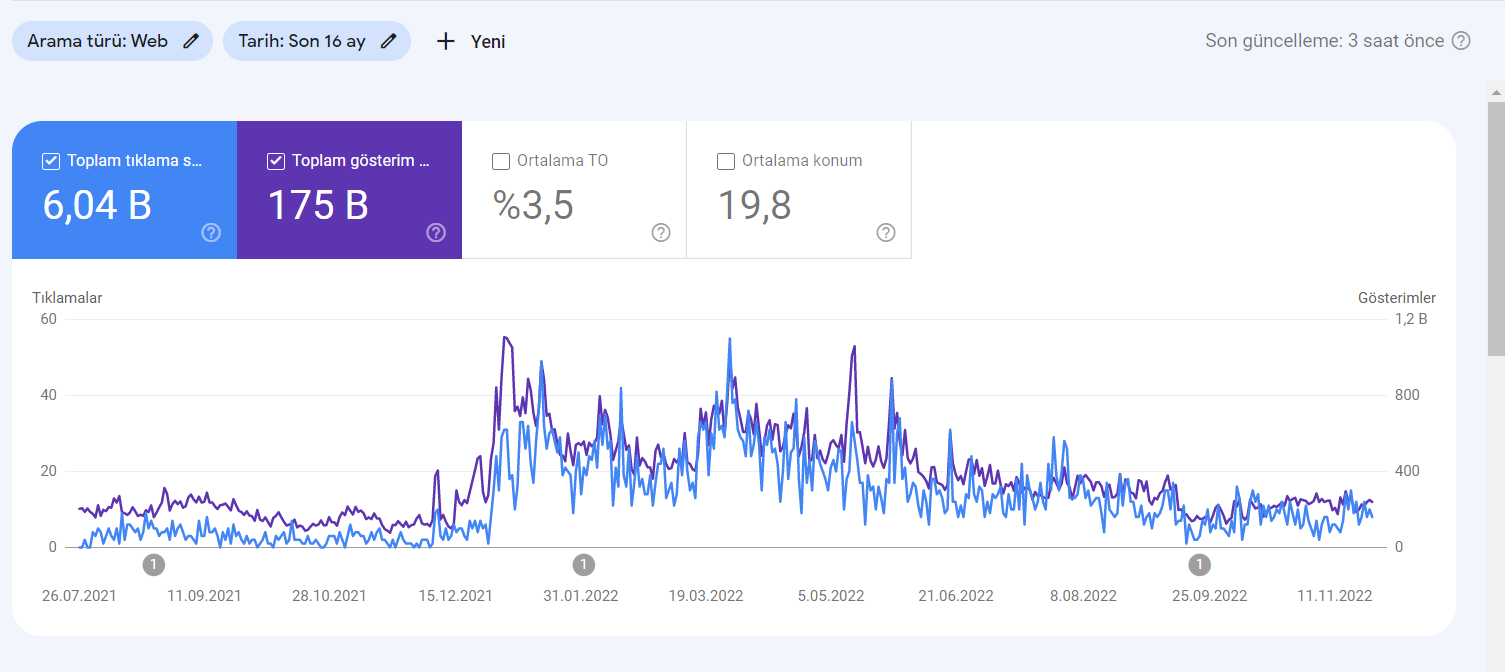This screenshot has width=1505, height=672.
Task: Click the plus icon beside Yeni
Action: (446, 41)
